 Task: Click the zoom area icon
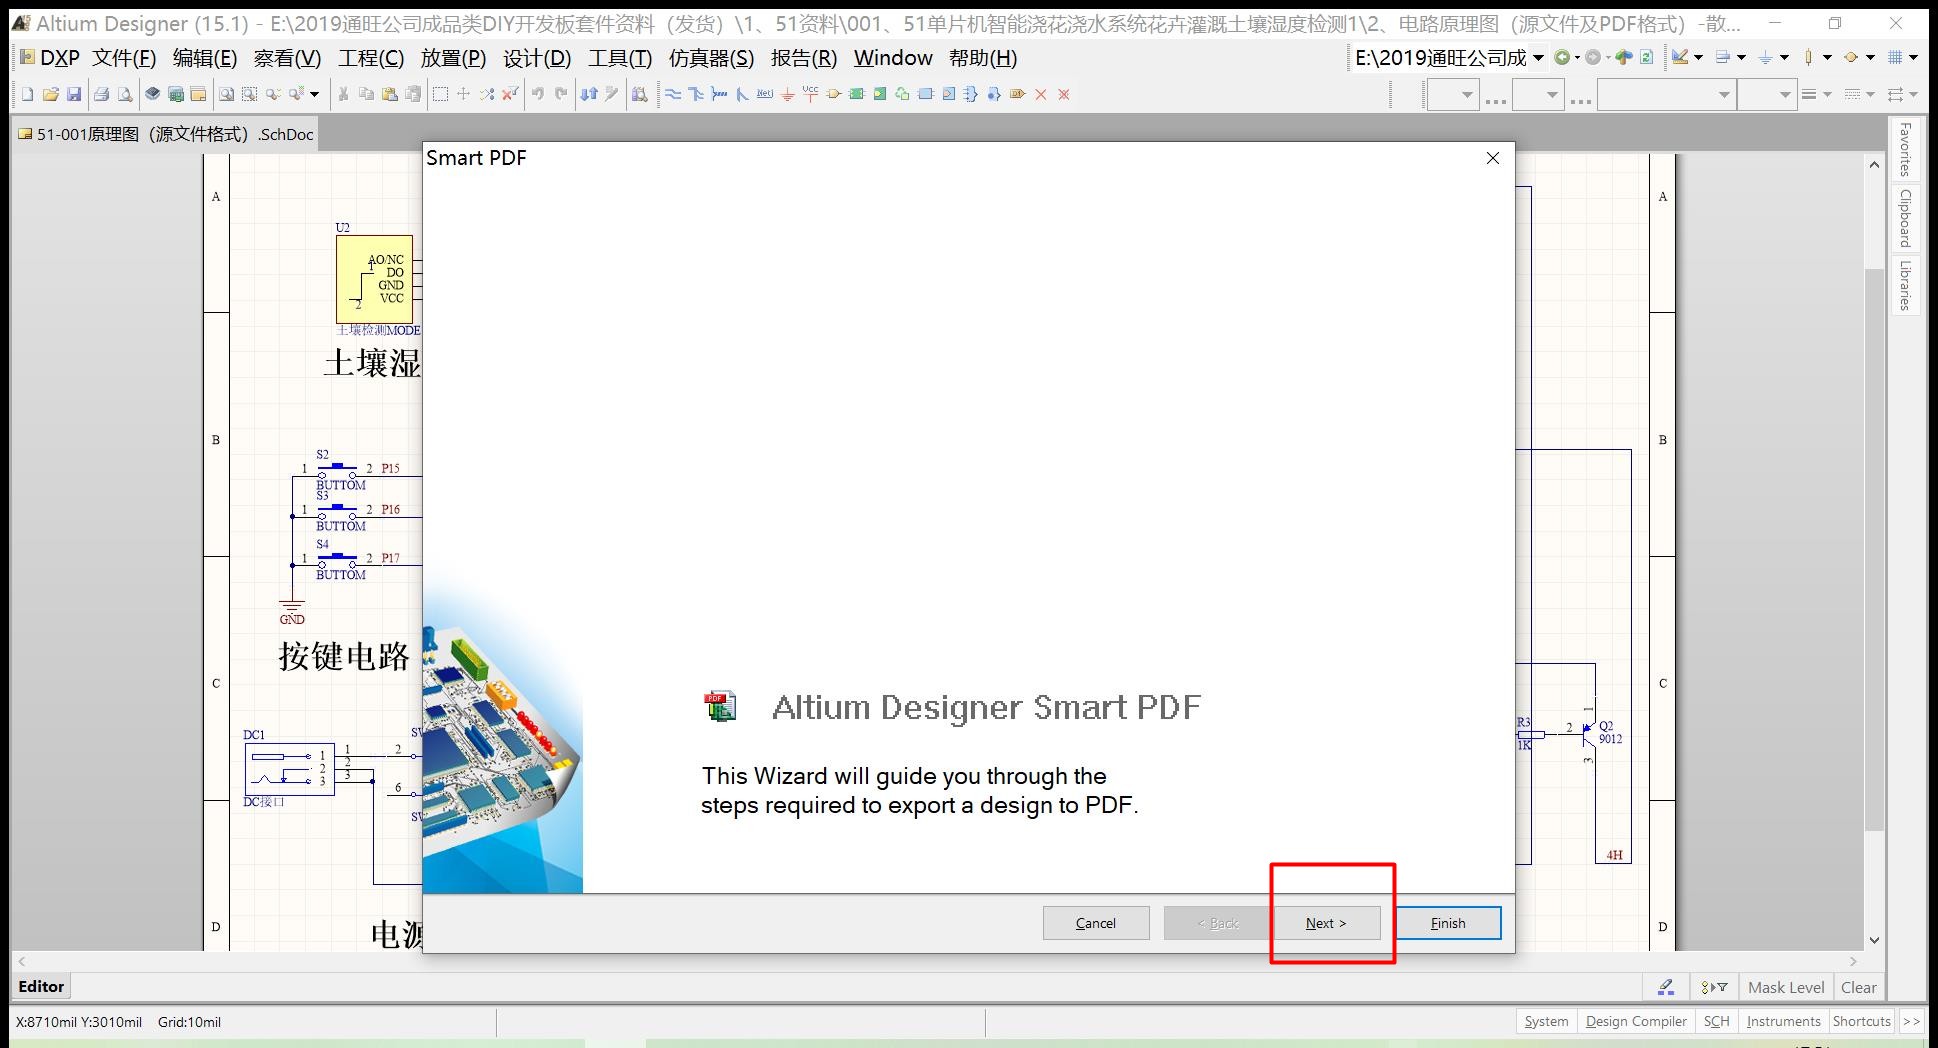point(249,94)
